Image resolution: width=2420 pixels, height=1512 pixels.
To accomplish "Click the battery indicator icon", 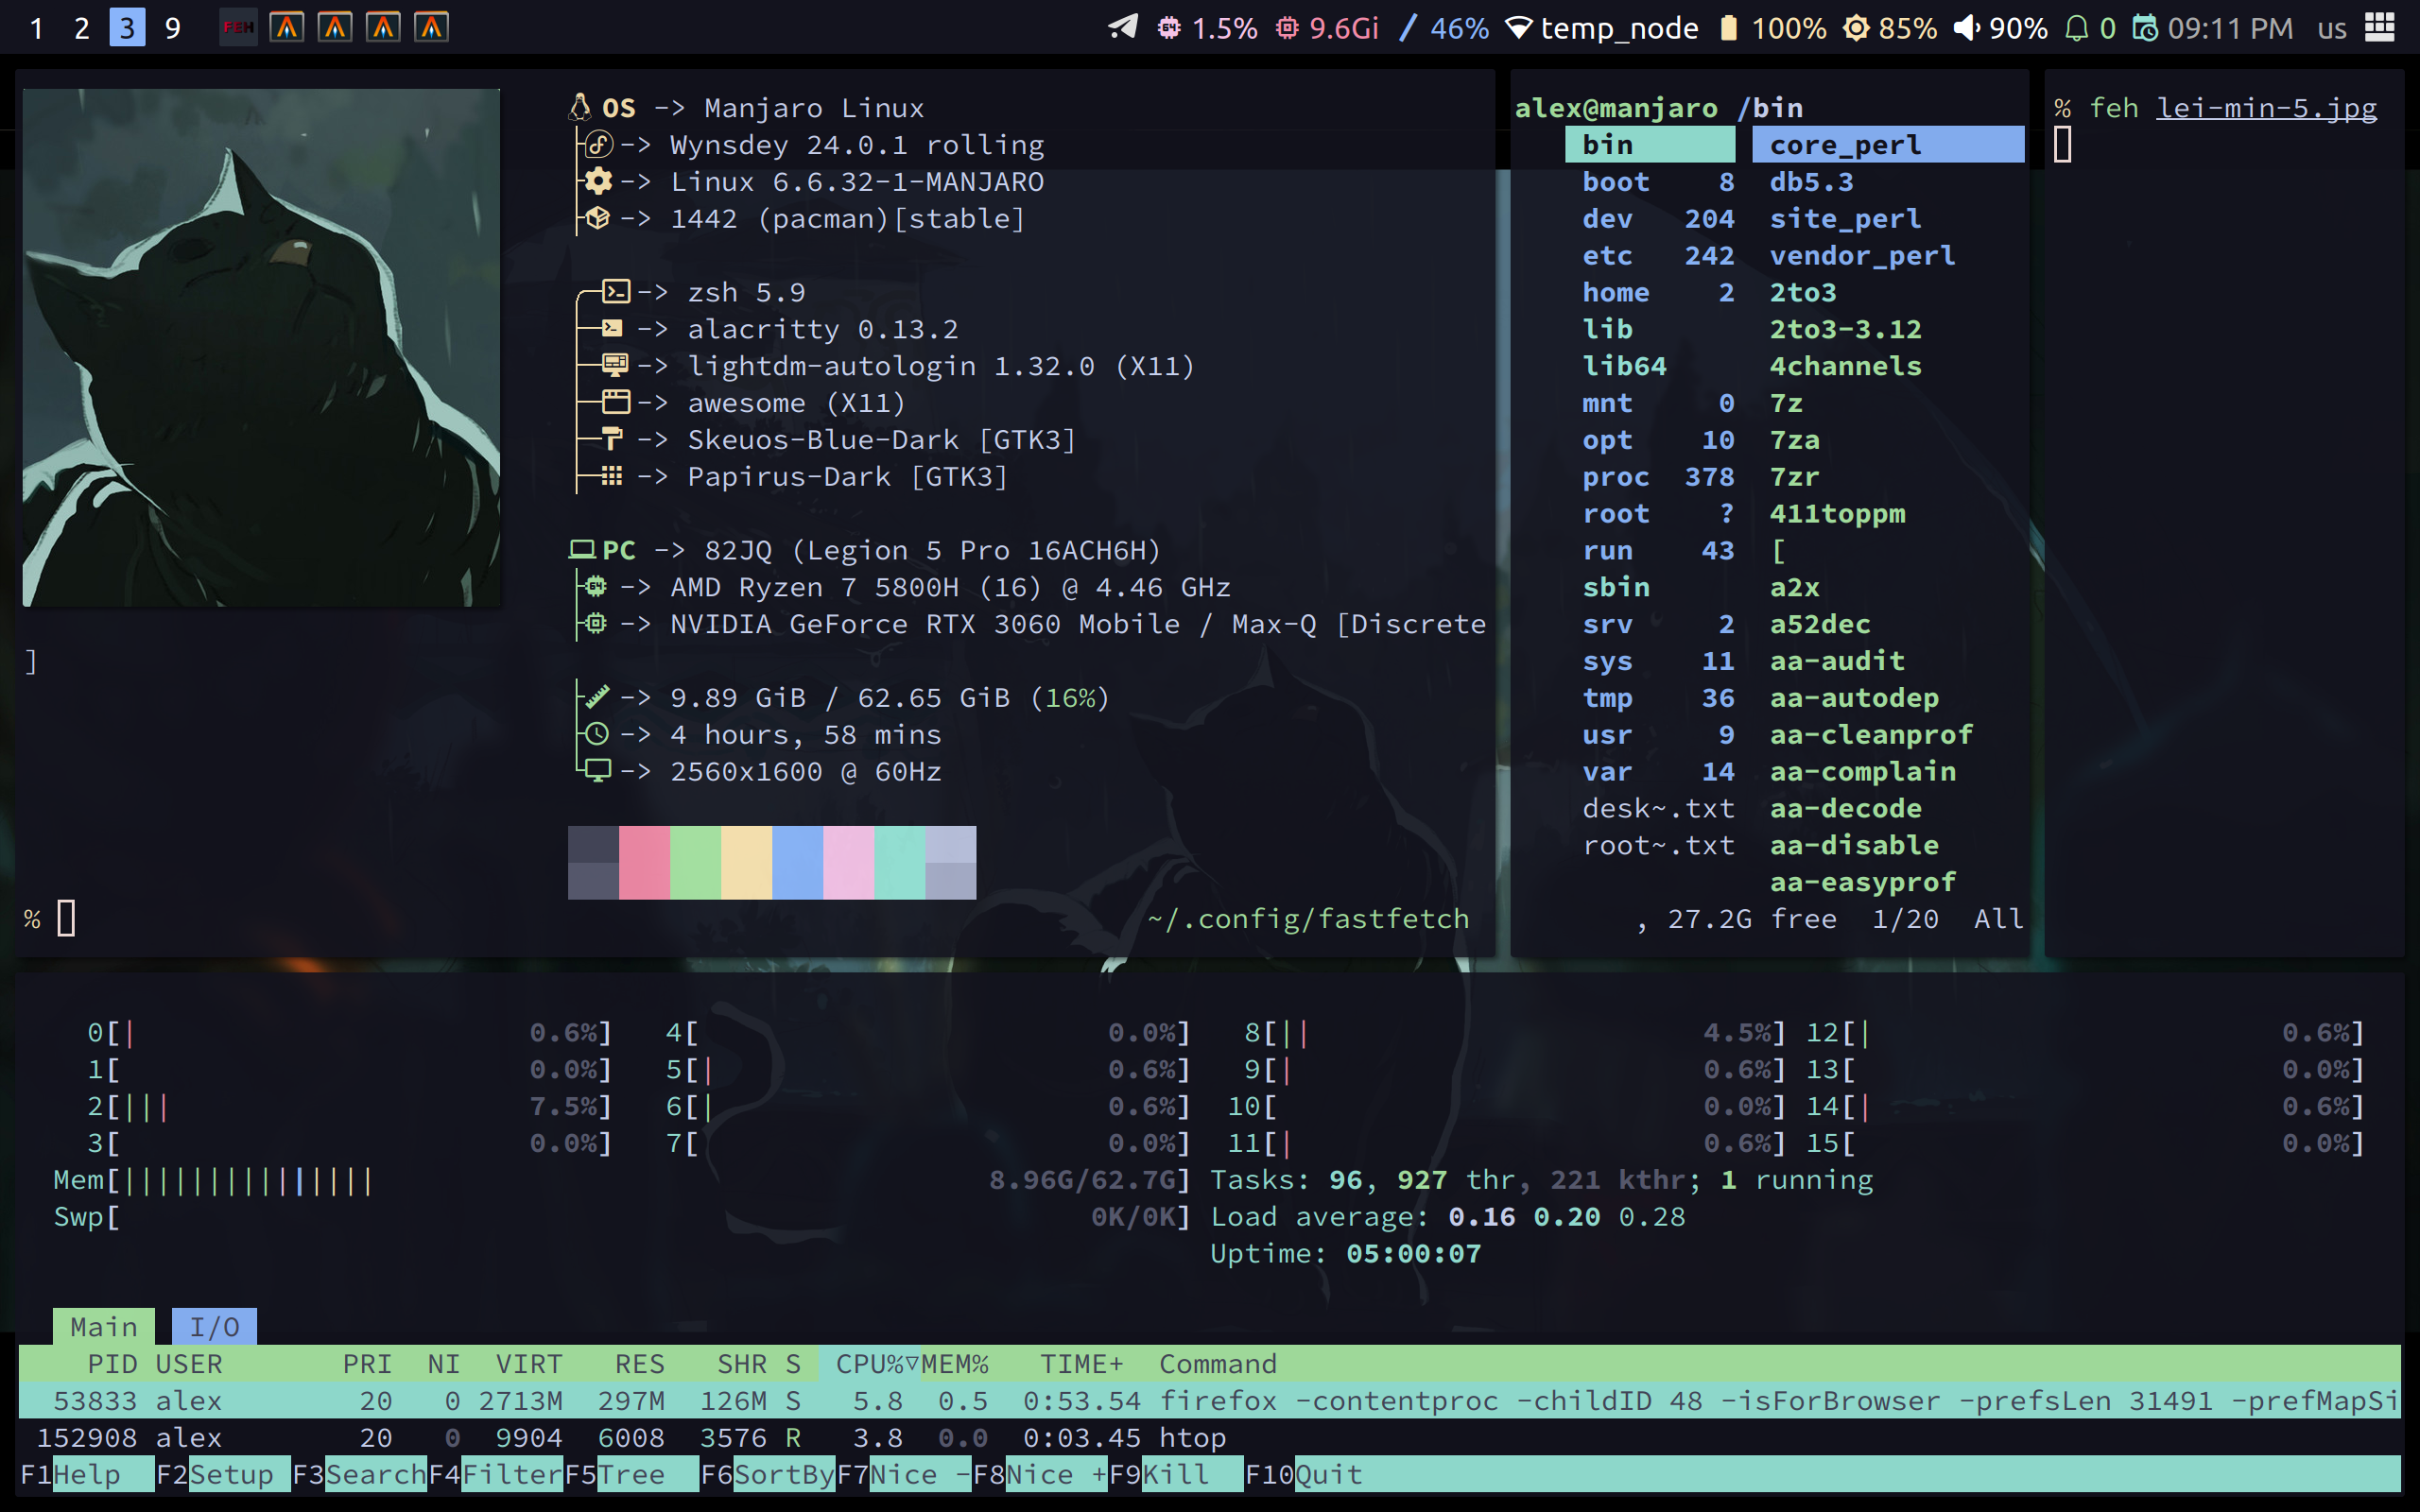I will pos(1729,27).
